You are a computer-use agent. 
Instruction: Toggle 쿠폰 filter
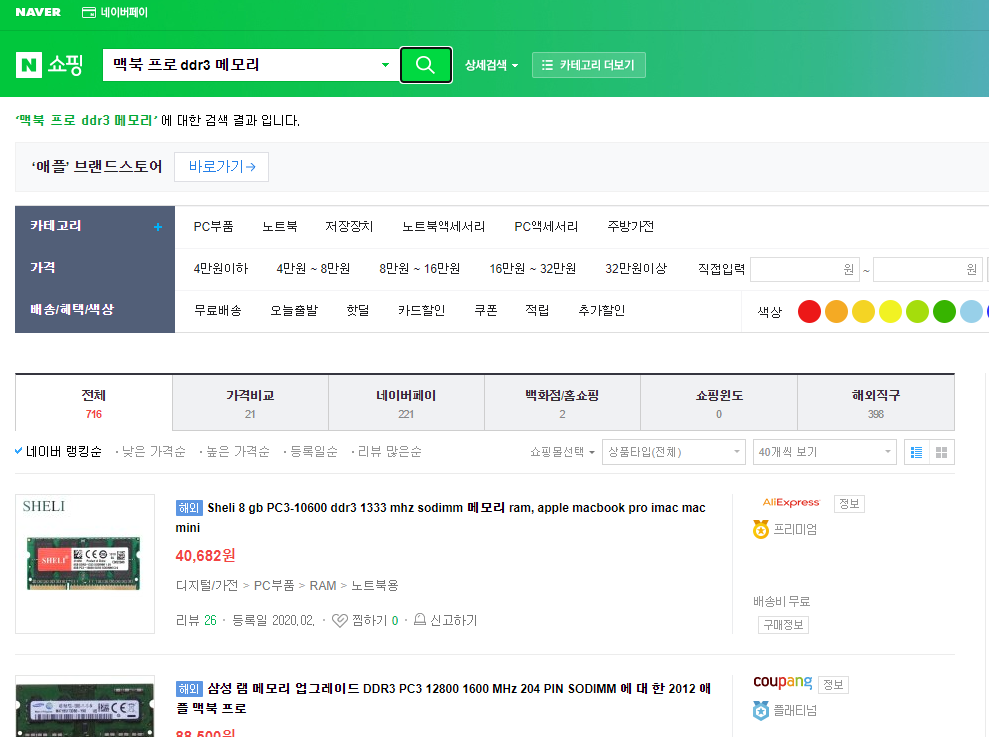point(486,310)
